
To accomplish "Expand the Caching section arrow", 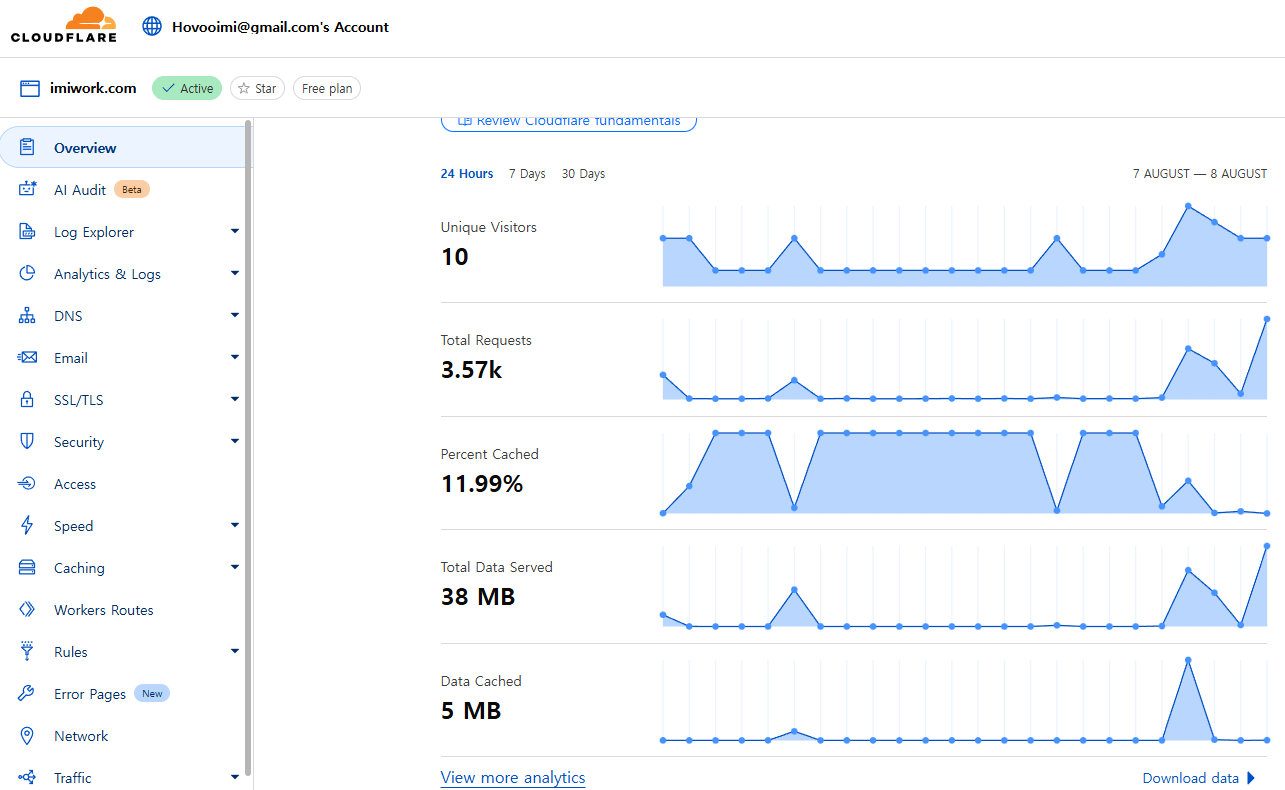I will (235, 568).
